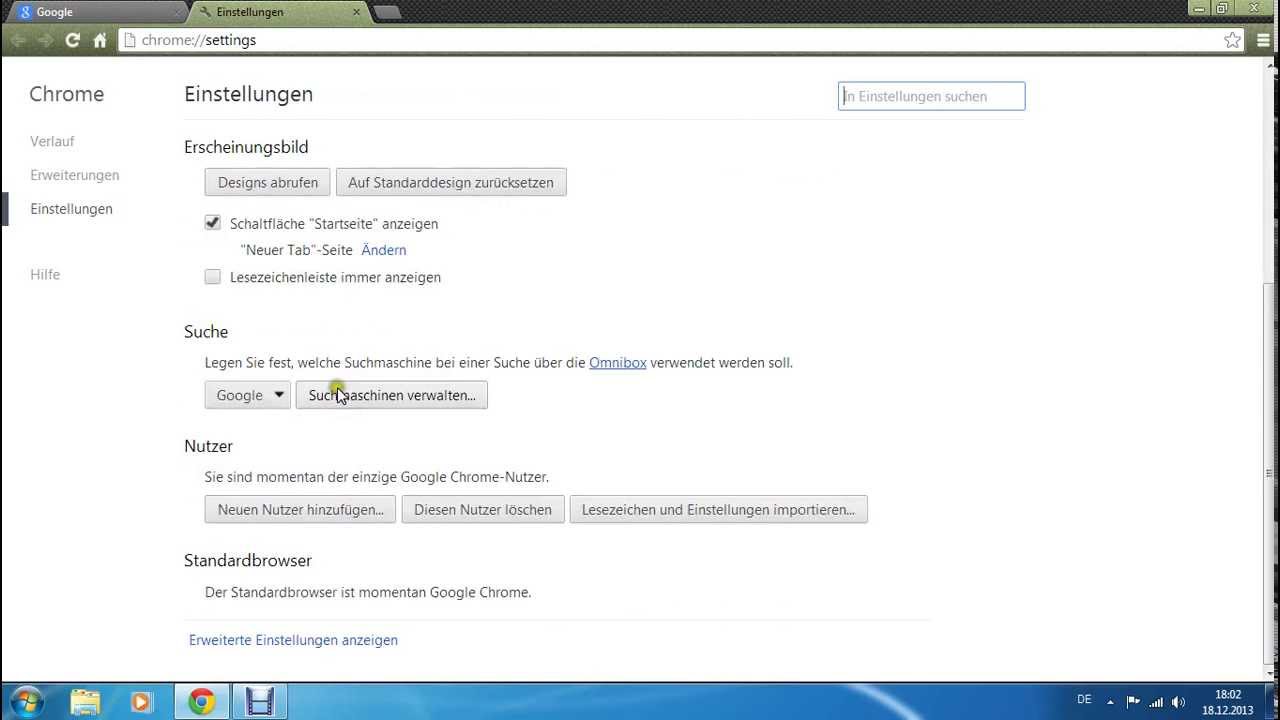This screenshot has width=1280, height=720.
Task: Open Erweiterte Einstellungen anzeigen link
Action: [x=293, y=640]
